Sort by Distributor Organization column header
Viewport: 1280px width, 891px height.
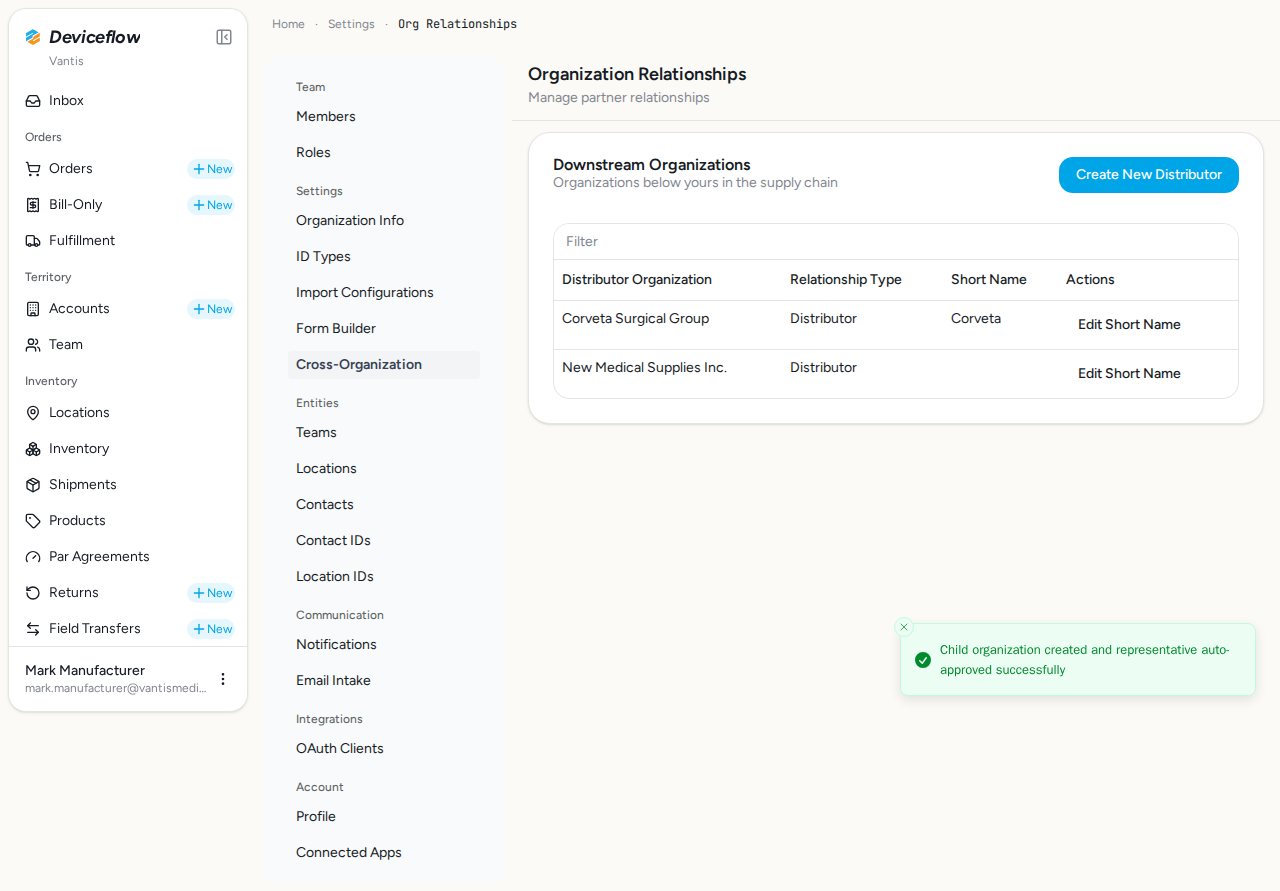click(x=637, y=280)
